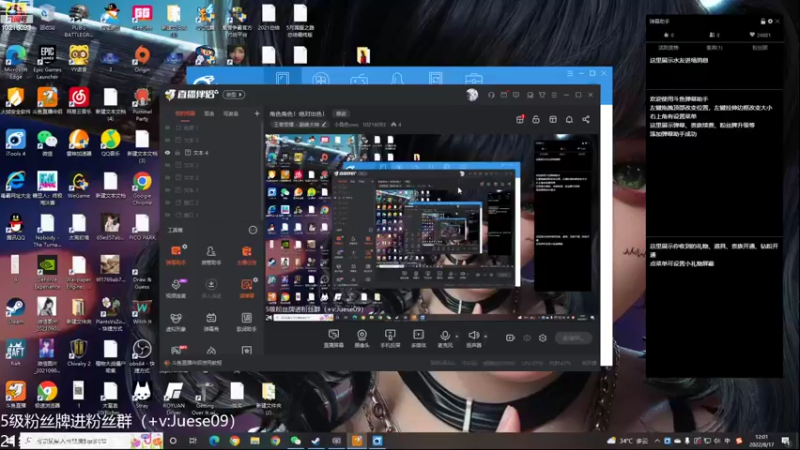
Task: Click the Cortana circle on the taskbar
Action: (173, 441)
